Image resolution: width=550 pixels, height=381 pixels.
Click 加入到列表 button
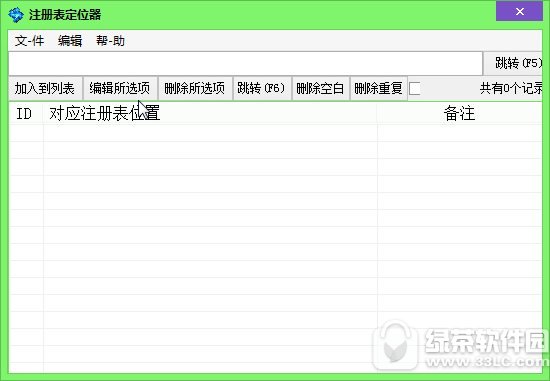45,88
